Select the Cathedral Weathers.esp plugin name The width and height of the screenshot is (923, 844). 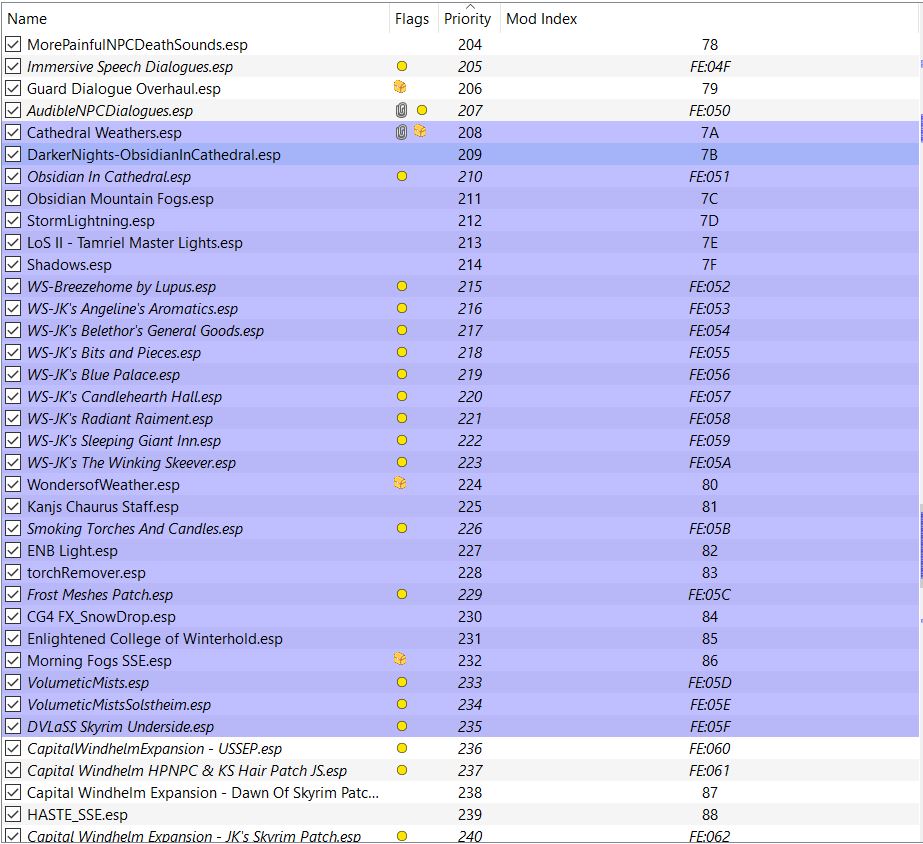click(x=104, y=132)
